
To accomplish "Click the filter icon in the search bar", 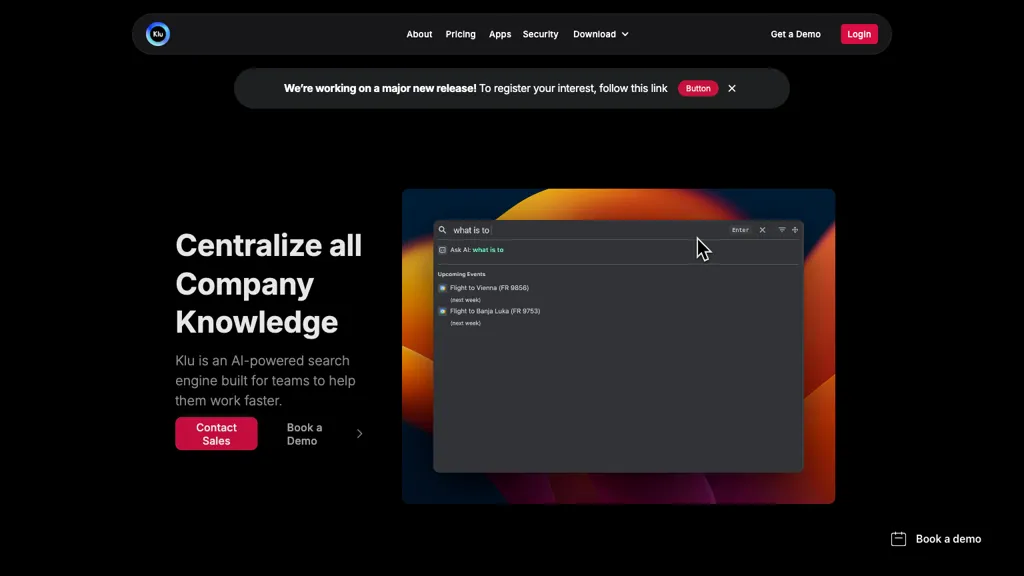I will coord(781,229).
